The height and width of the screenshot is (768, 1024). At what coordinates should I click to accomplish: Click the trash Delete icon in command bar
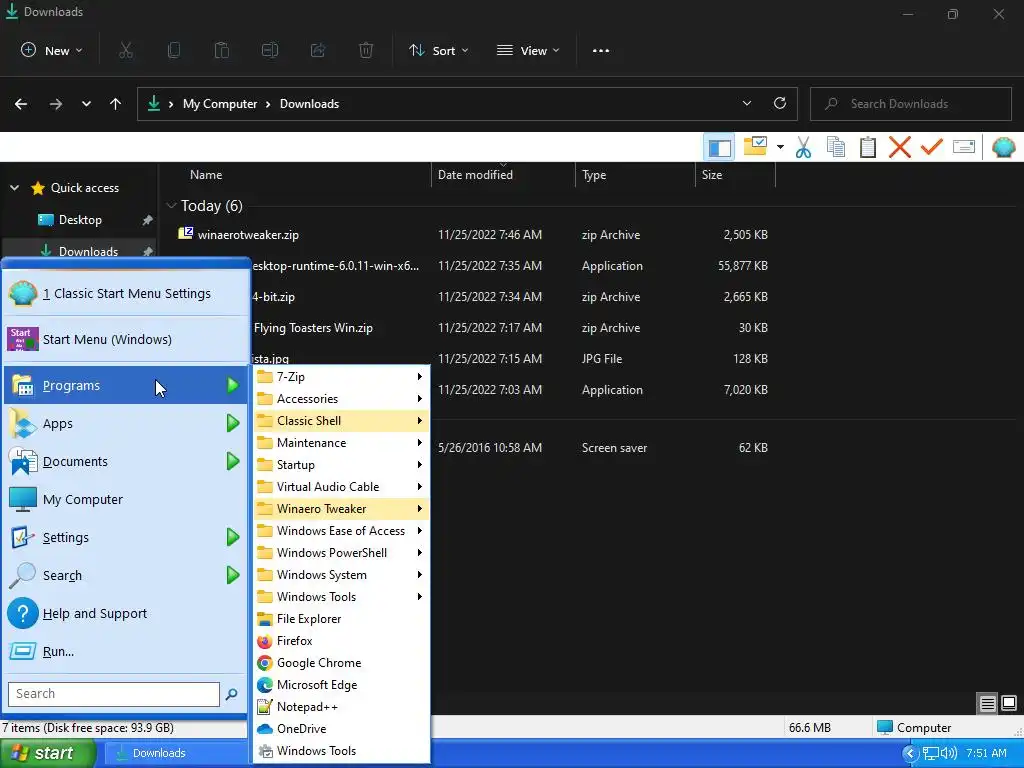pos(366,50)
